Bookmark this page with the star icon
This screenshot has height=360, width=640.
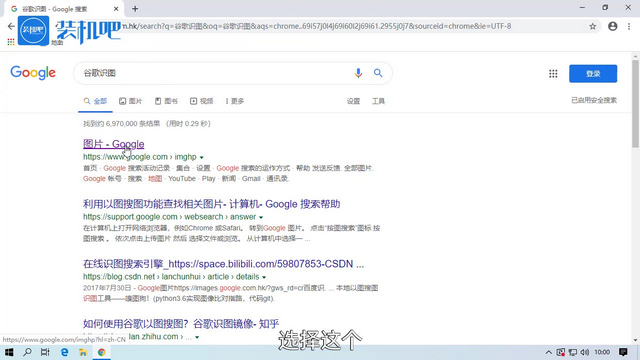click(x=593, y=27)
